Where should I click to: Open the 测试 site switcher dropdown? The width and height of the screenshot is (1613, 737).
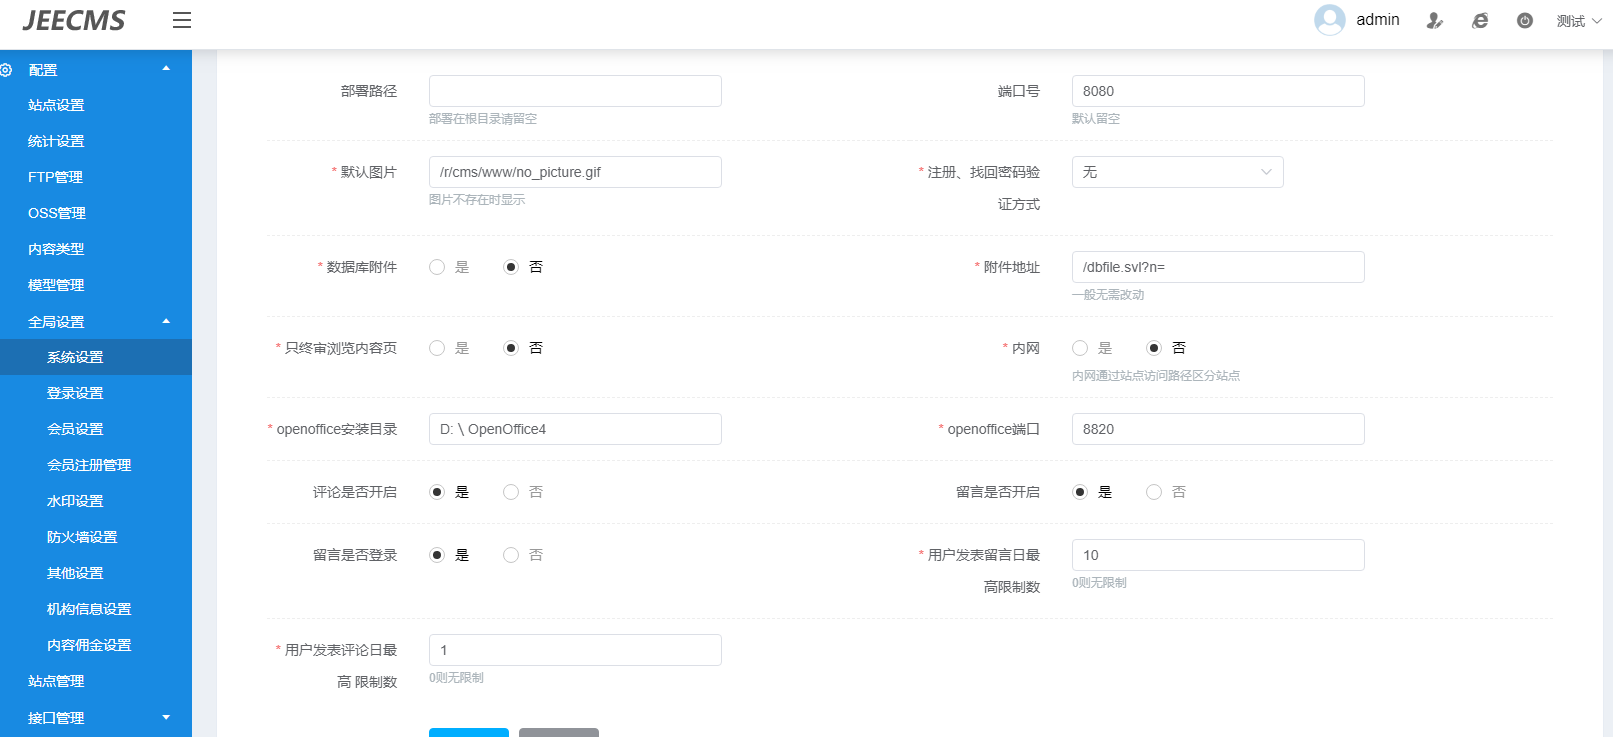1579,21
